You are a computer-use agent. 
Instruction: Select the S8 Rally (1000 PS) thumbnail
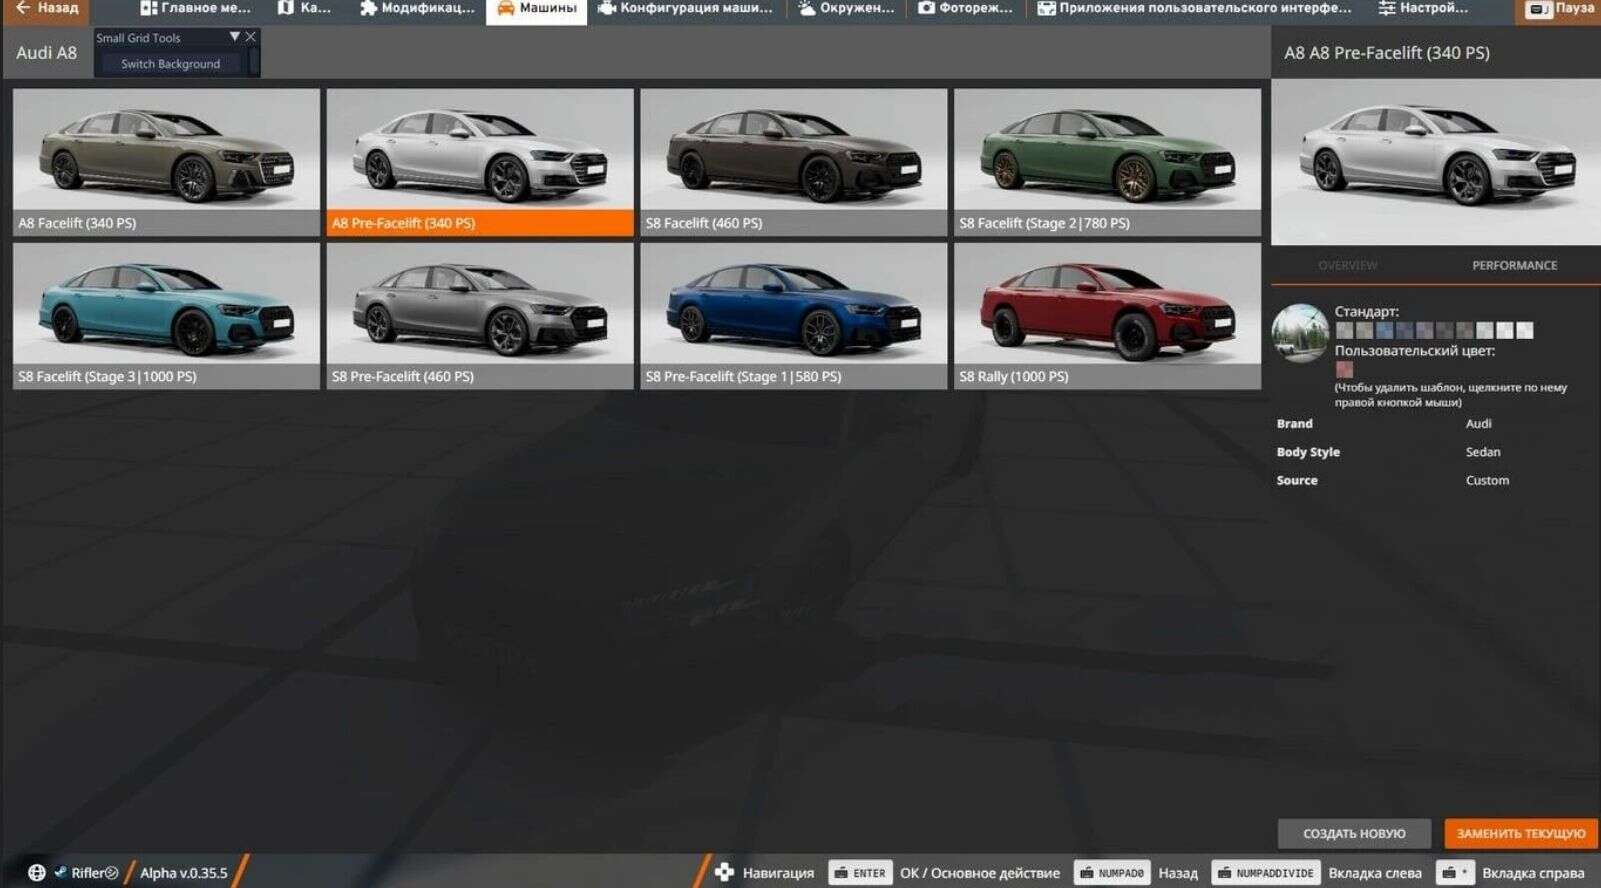tap(1107, 316)
